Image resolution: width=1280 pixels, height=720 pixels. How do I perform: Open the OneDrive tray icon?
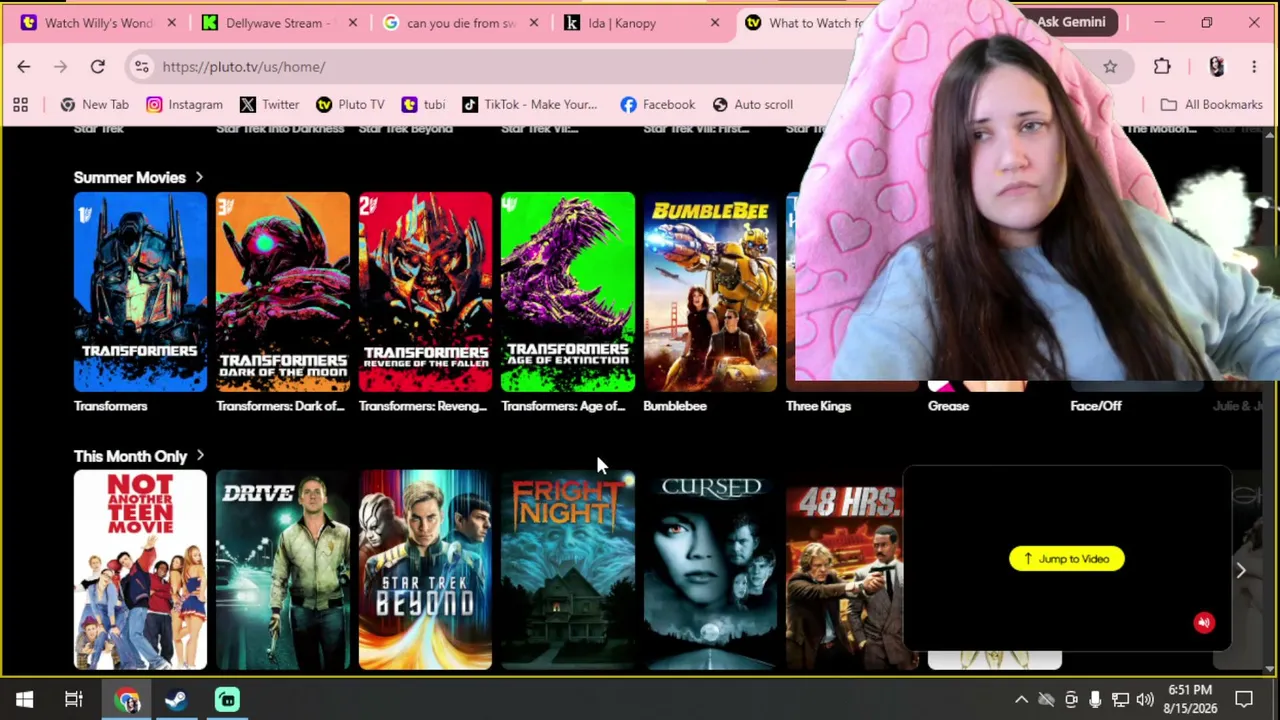pyautogui.click(x=1046, y=700)
